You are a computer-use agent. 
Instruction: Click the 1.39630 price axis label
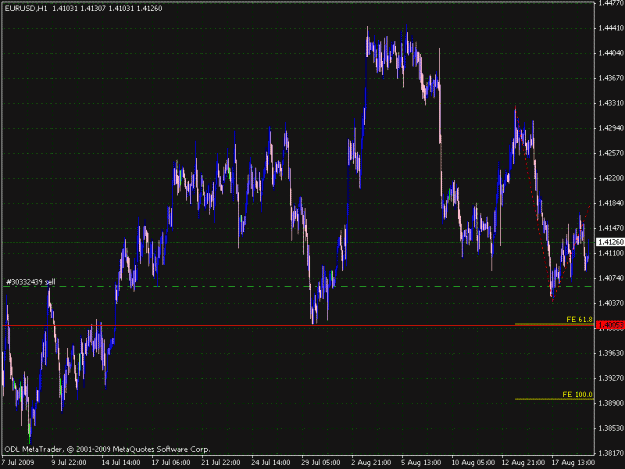point(611,353)
